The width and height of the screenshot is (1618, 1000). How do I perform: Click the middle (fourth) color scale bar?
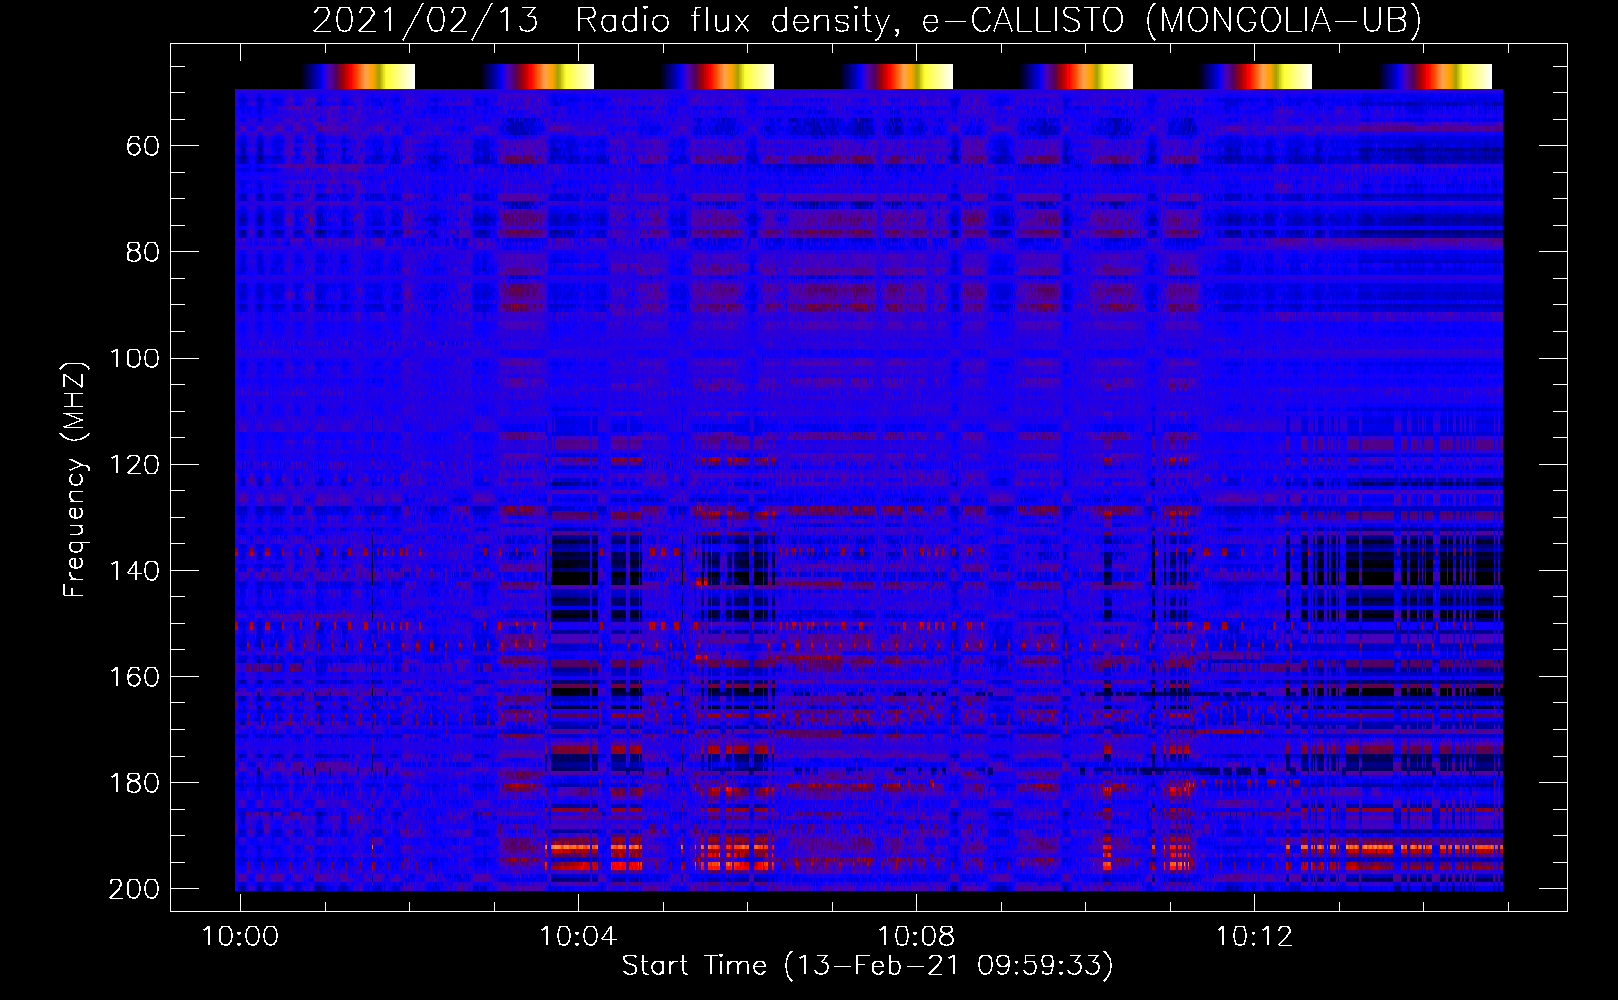click(x=897, y=76)
